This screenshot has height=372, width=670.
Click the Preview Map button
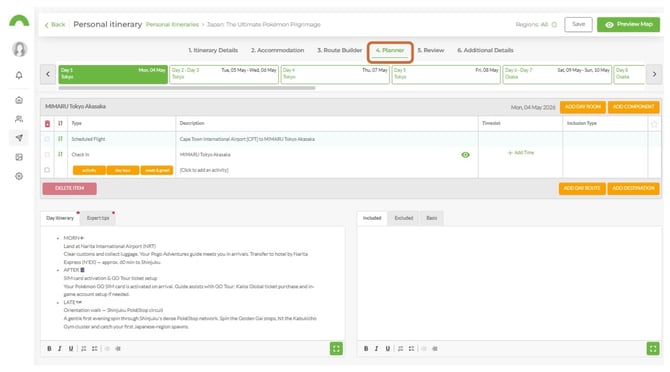click(628, 24)
